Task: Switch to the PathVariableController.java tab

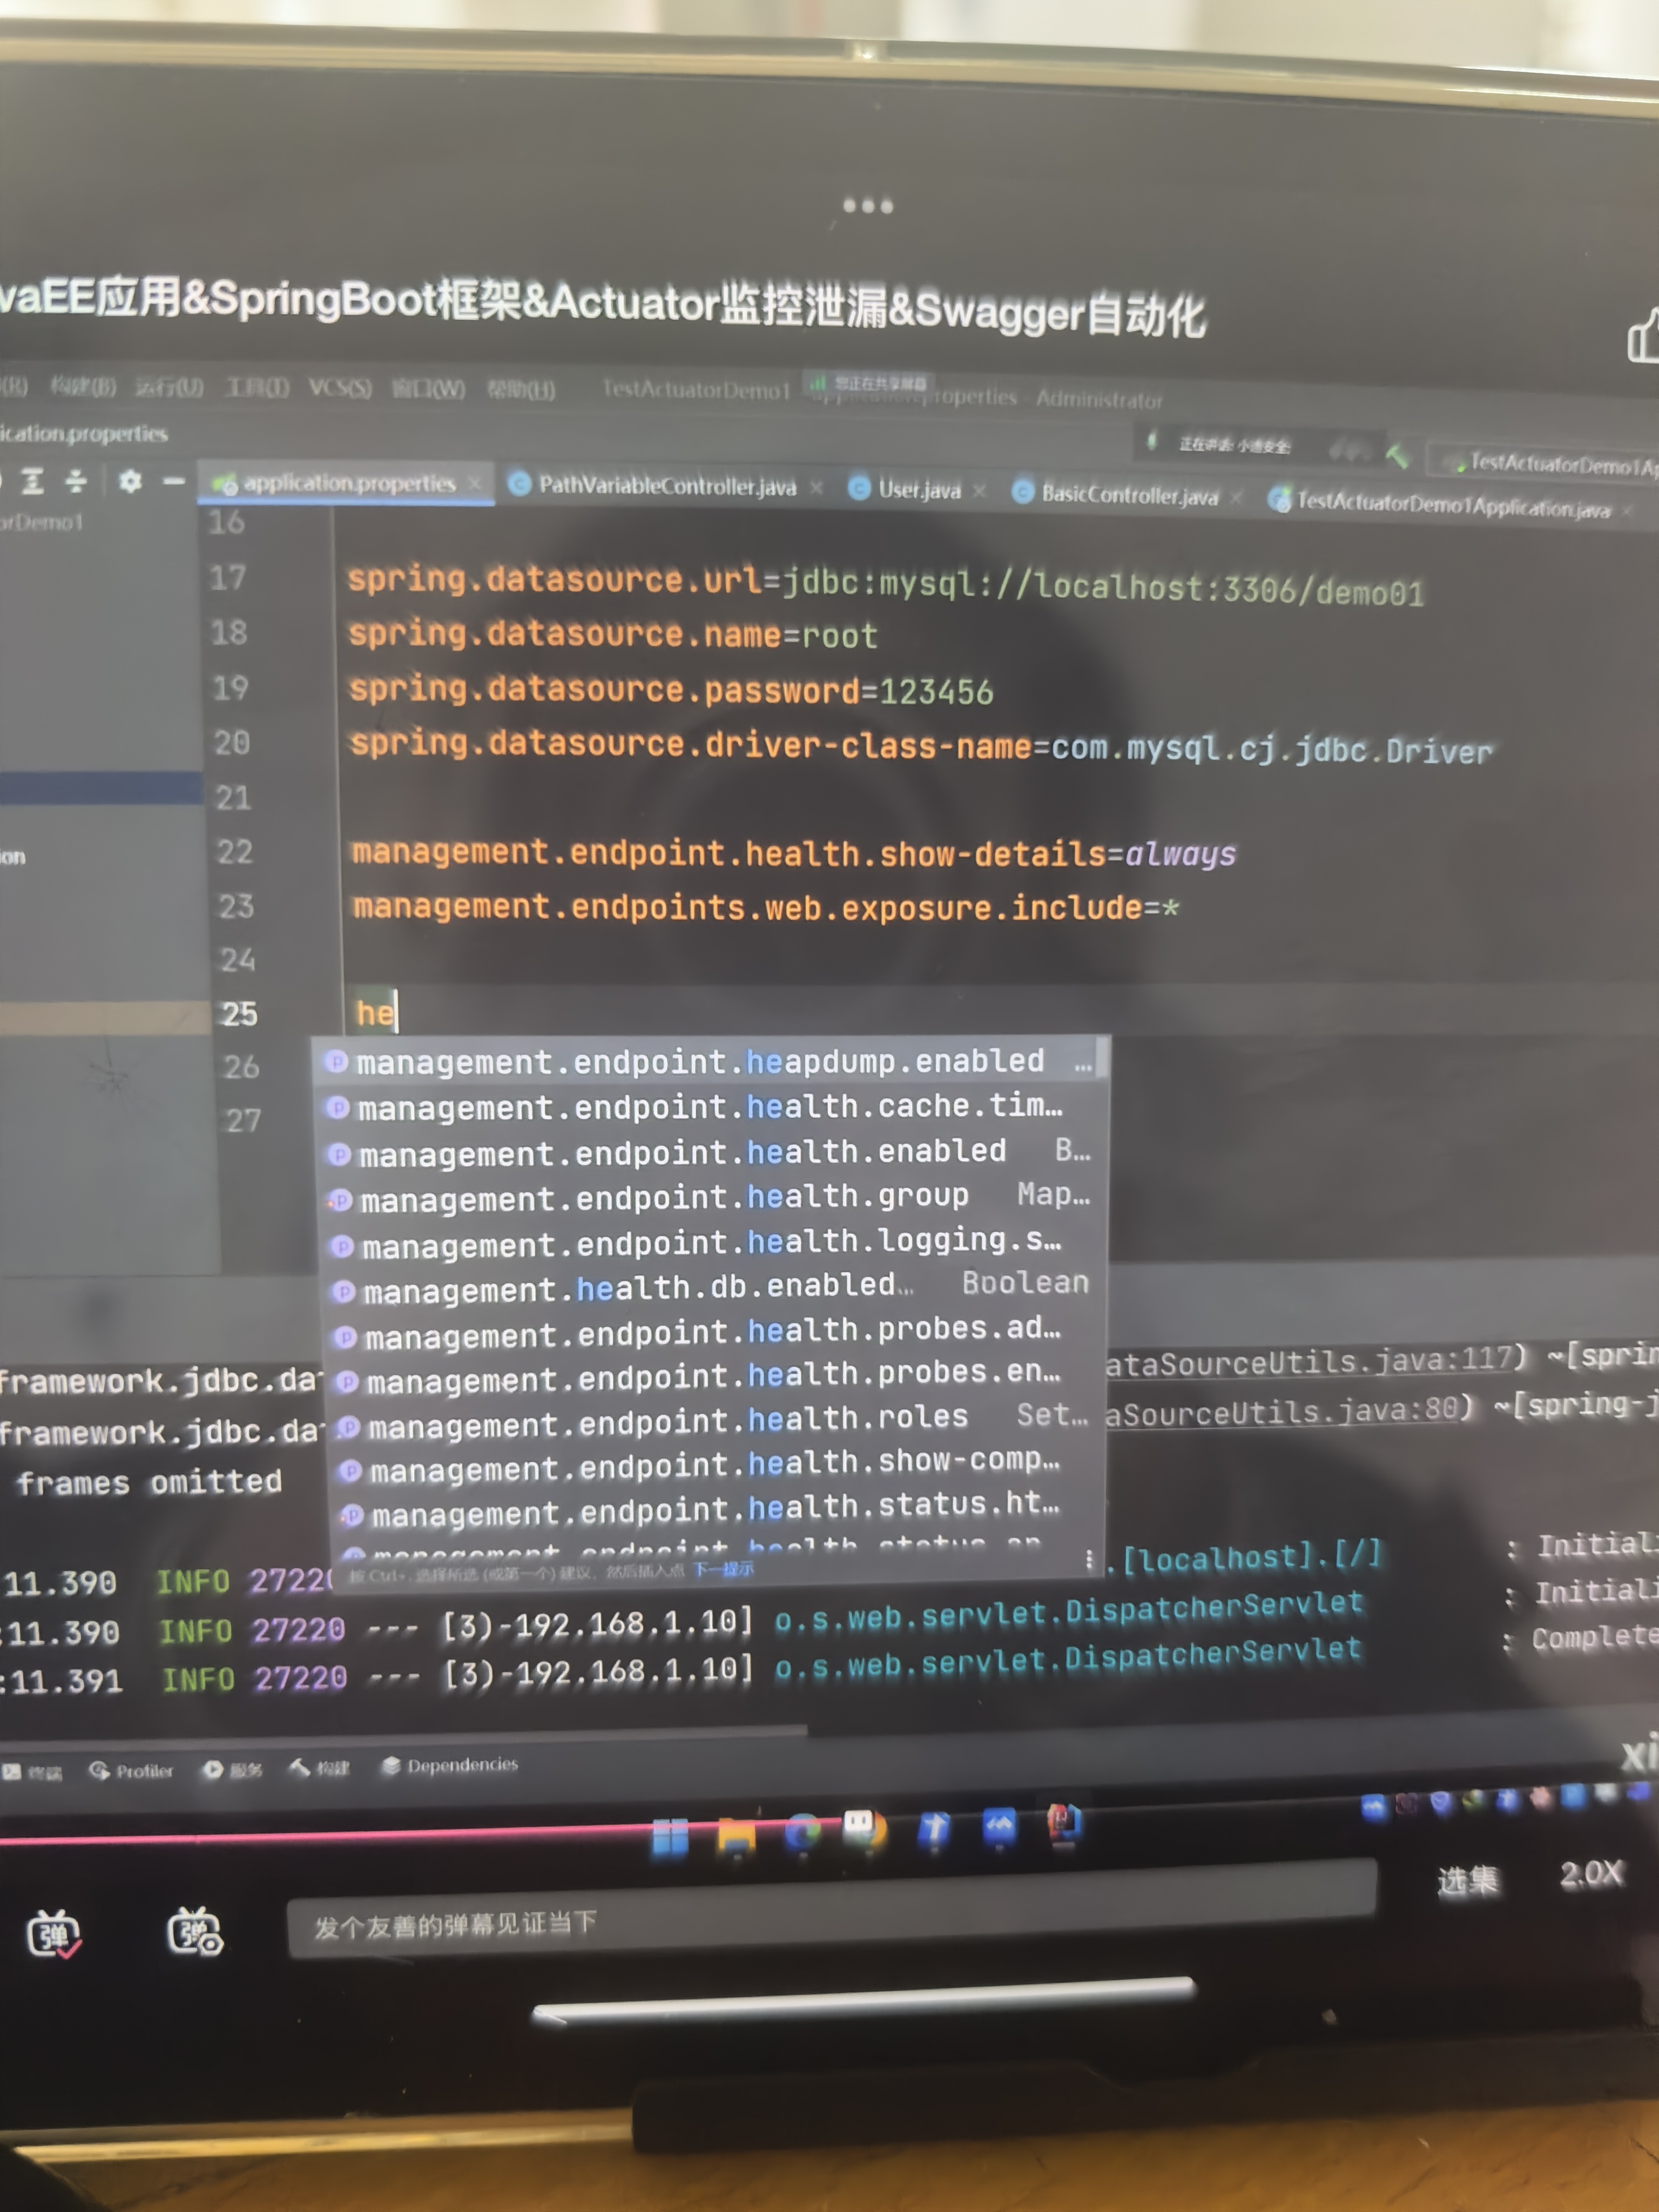Action: click(x=666, y=486)
